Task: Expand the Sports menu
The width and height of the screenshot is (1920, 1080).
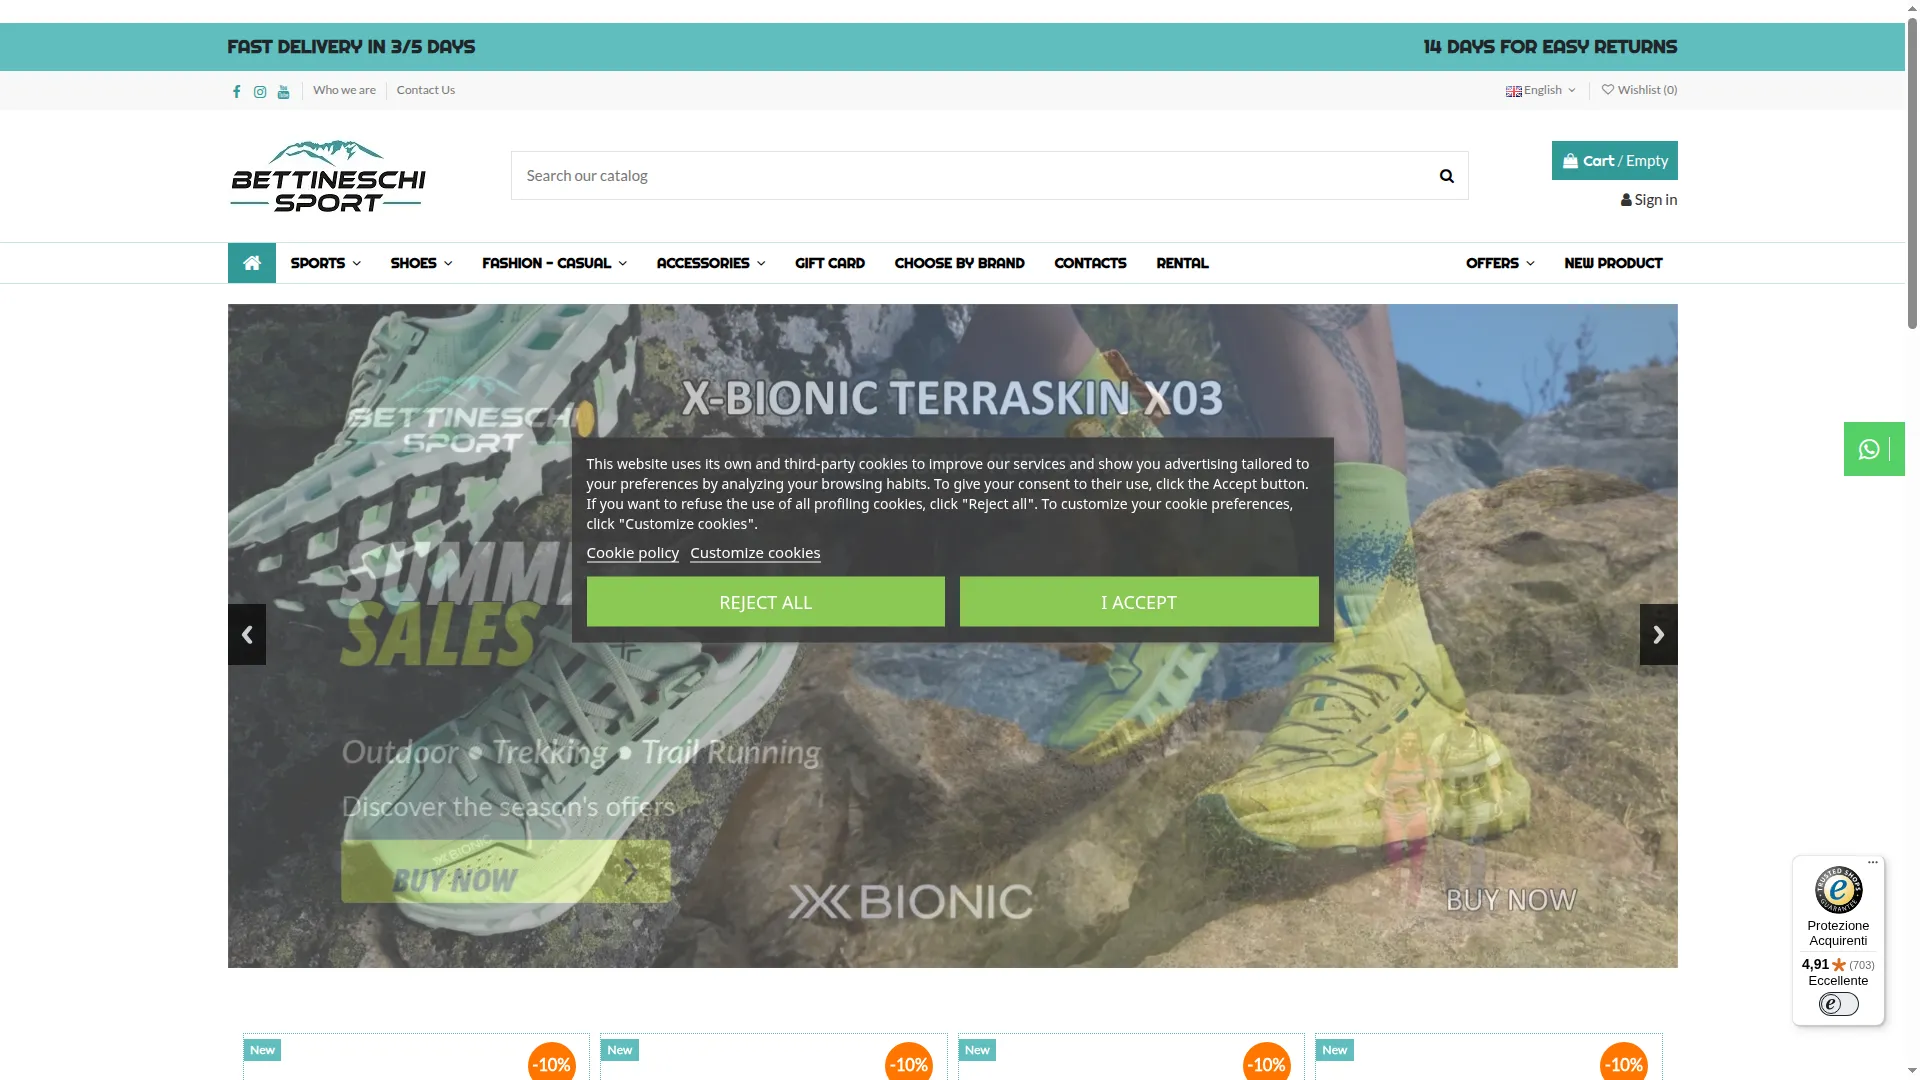Action: (325, 263)
